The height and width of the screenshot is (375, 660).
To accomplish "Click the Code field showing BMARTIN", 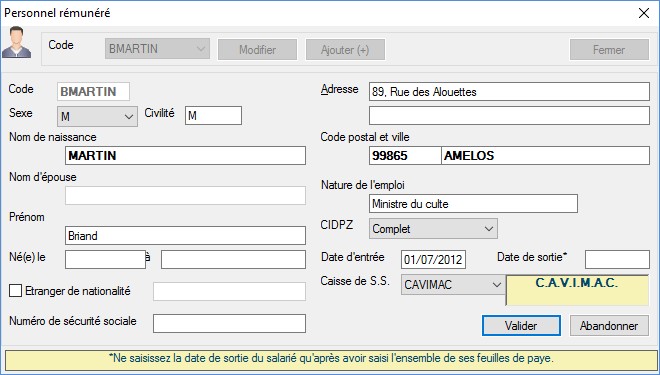I will (93, 91).
